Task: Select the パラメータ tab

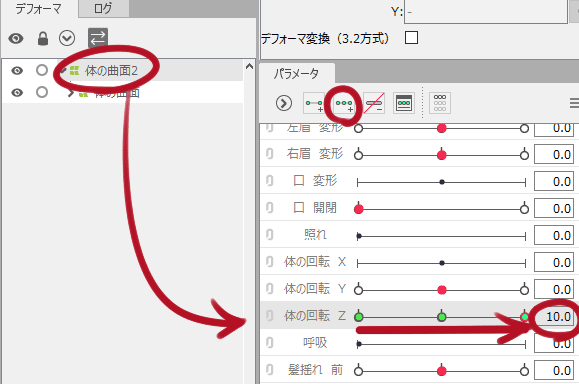Action: 297,73
